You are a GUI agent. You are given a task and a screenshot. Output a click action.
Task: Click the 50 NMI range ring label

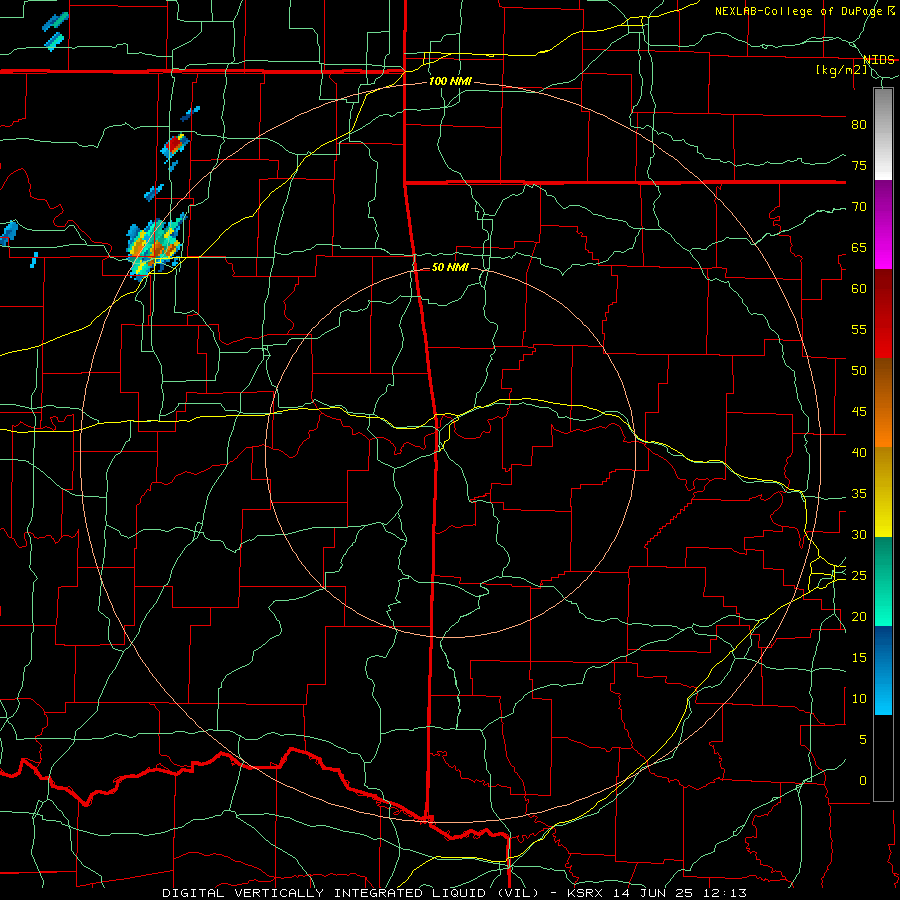pyautogui.click(x=450, y=267)
